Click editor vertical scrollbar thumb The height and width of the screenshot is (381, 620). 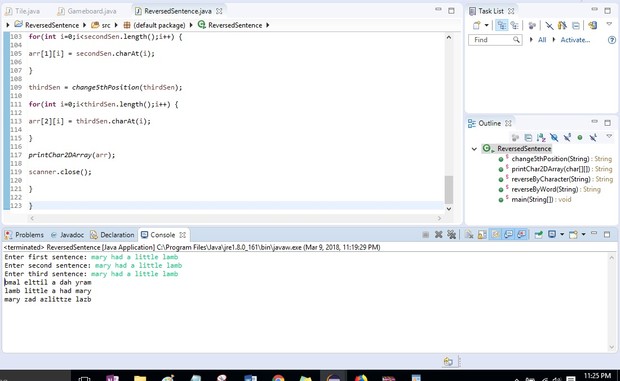[449, 189]
